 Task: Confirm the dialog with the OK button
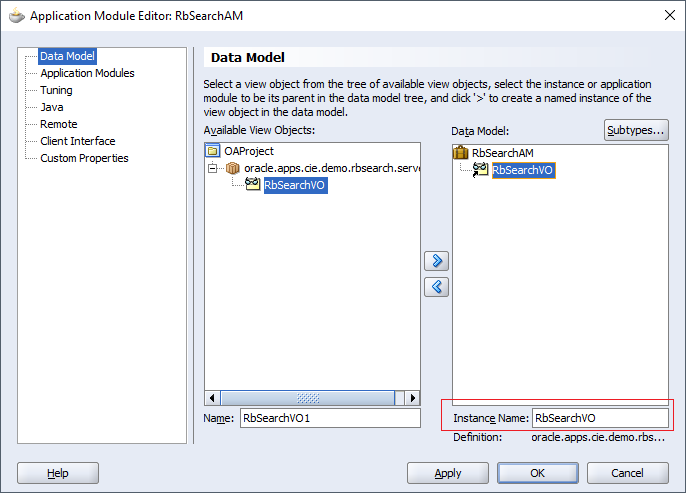[x=538, y=473]
